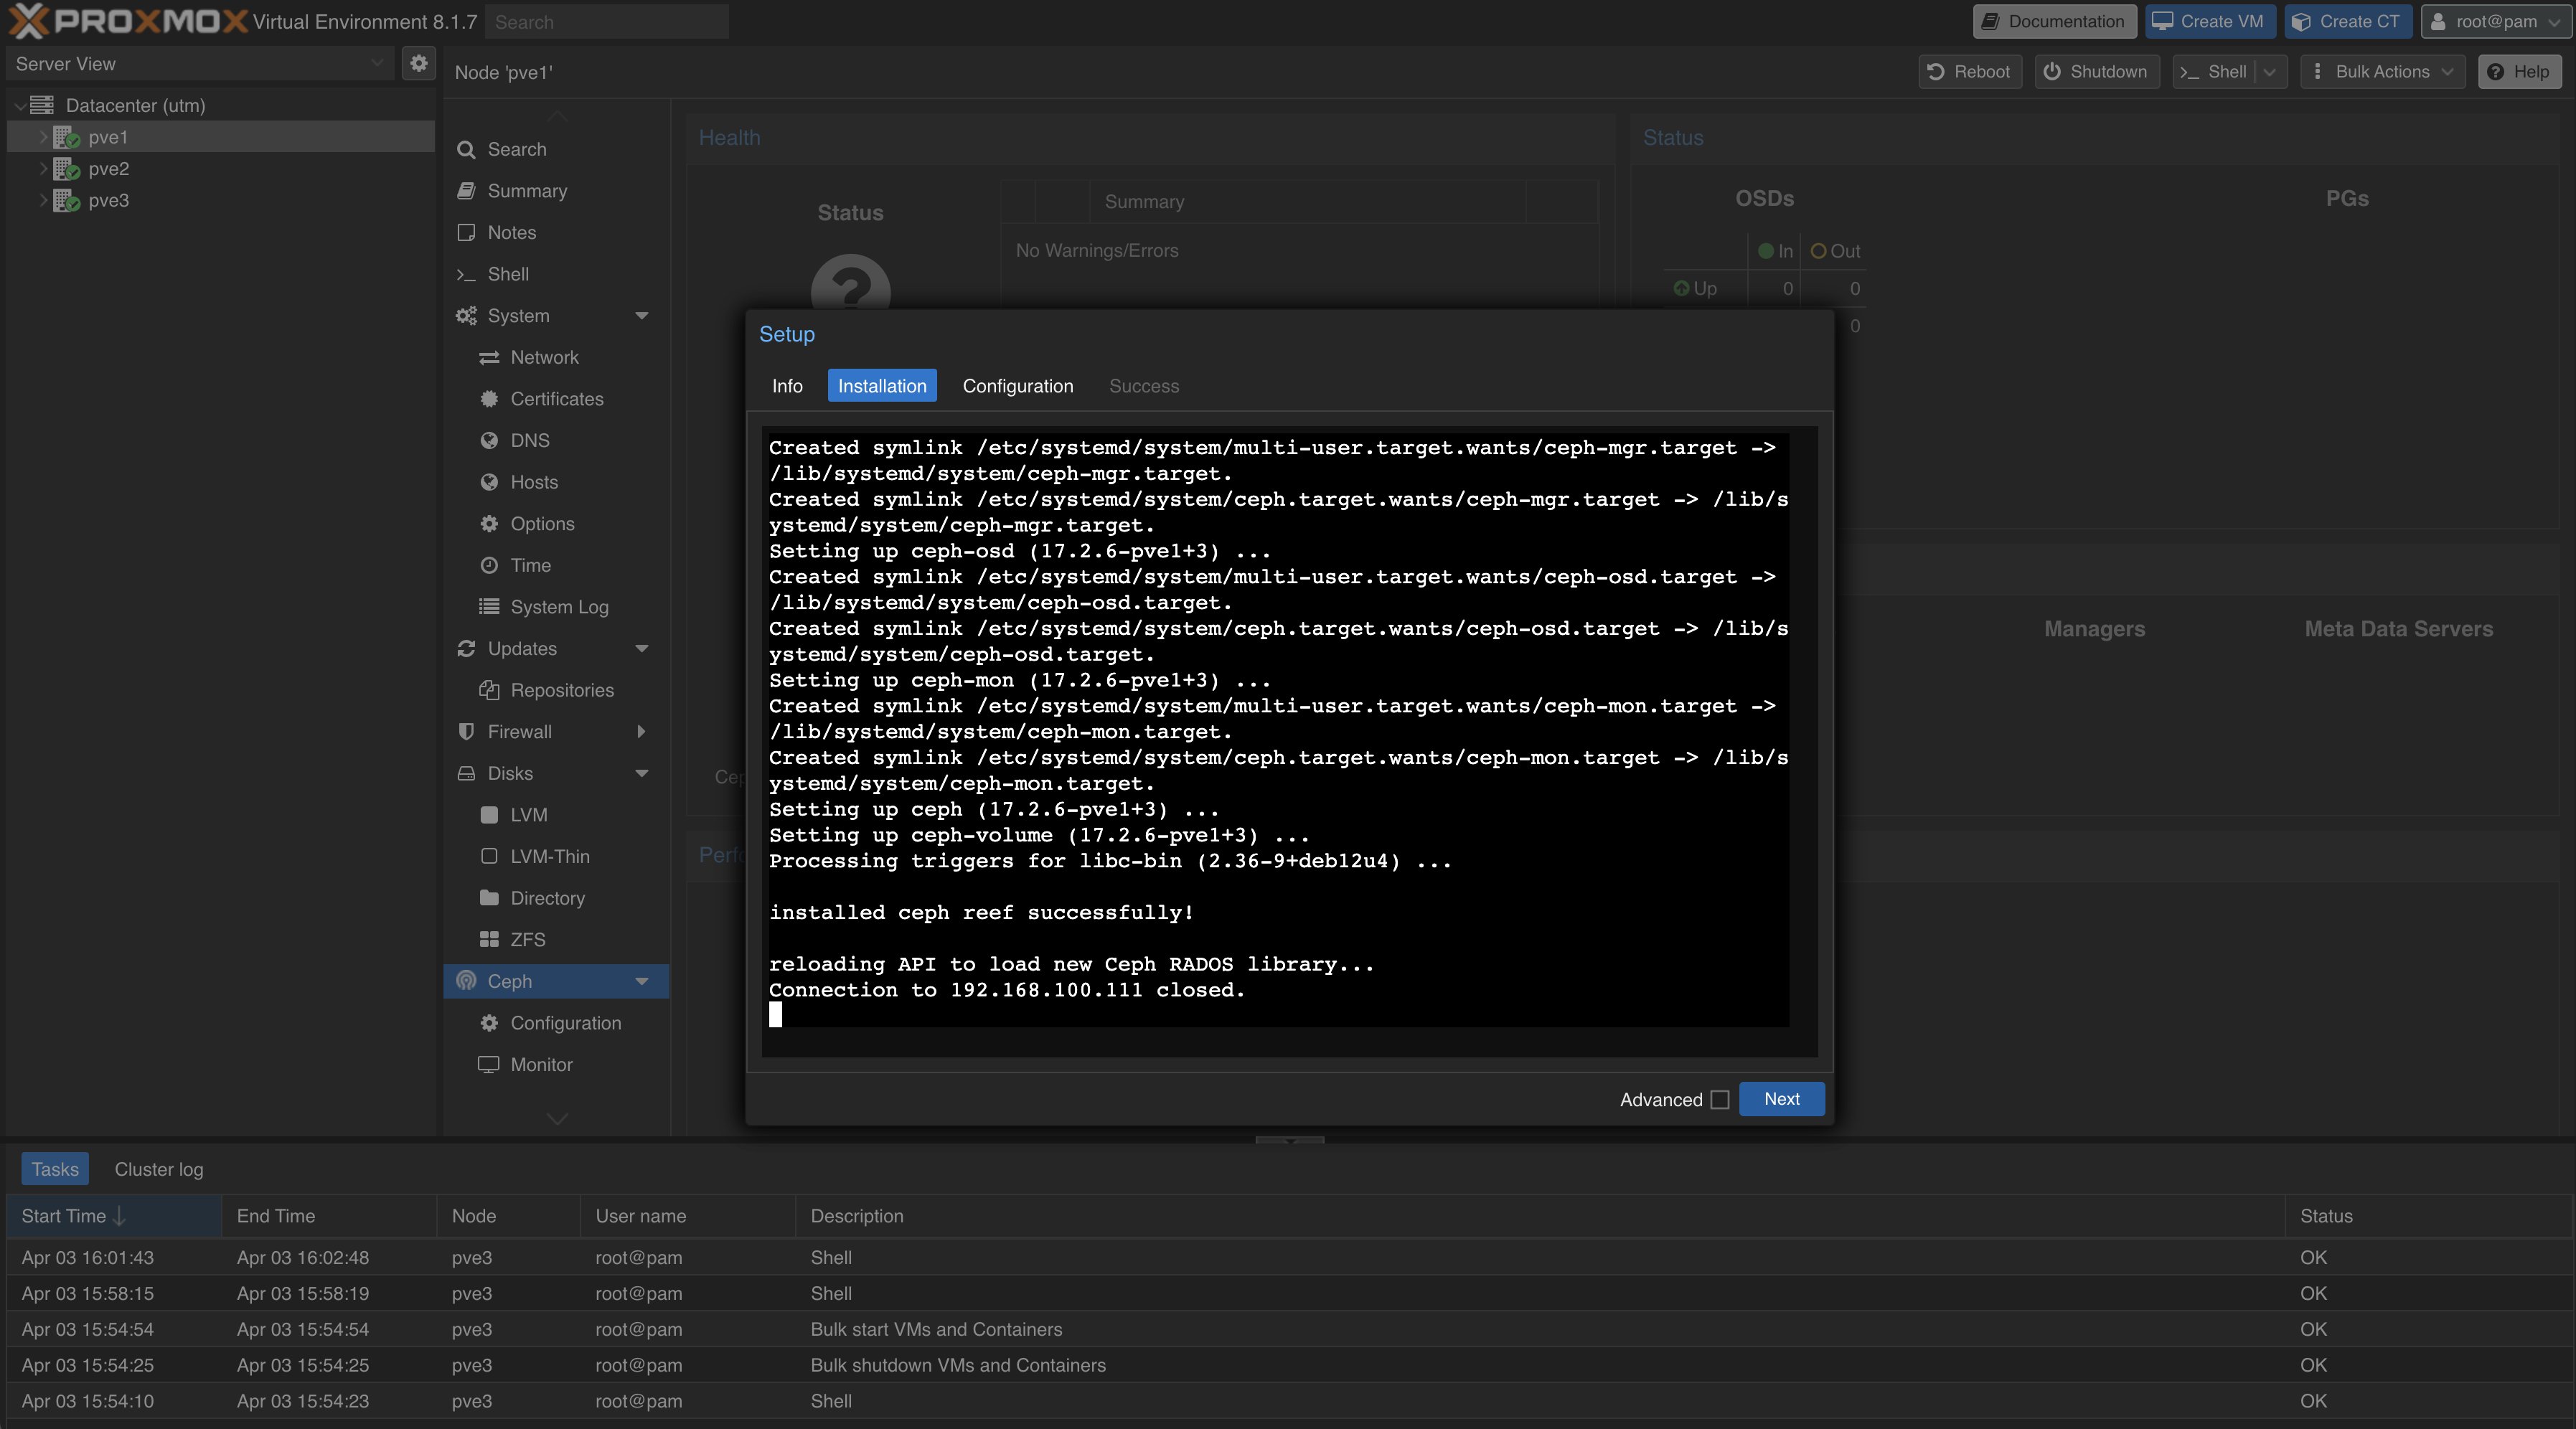Click the Create VM button
The height and width of the screenshot is (1429, 2576).
tap(2209, 22)
